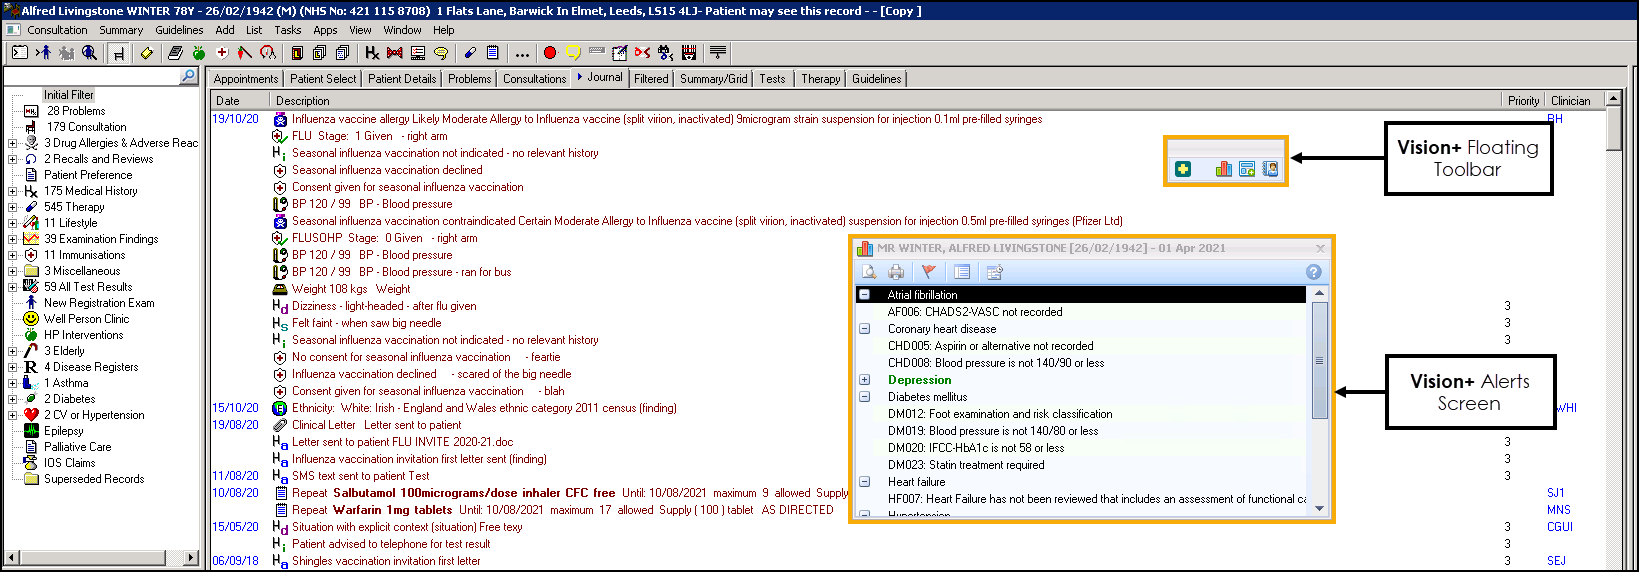Click the red flag icon in Alerts window
The image size is (1639, 572).
pyautogui.click(x=929, y=272)
